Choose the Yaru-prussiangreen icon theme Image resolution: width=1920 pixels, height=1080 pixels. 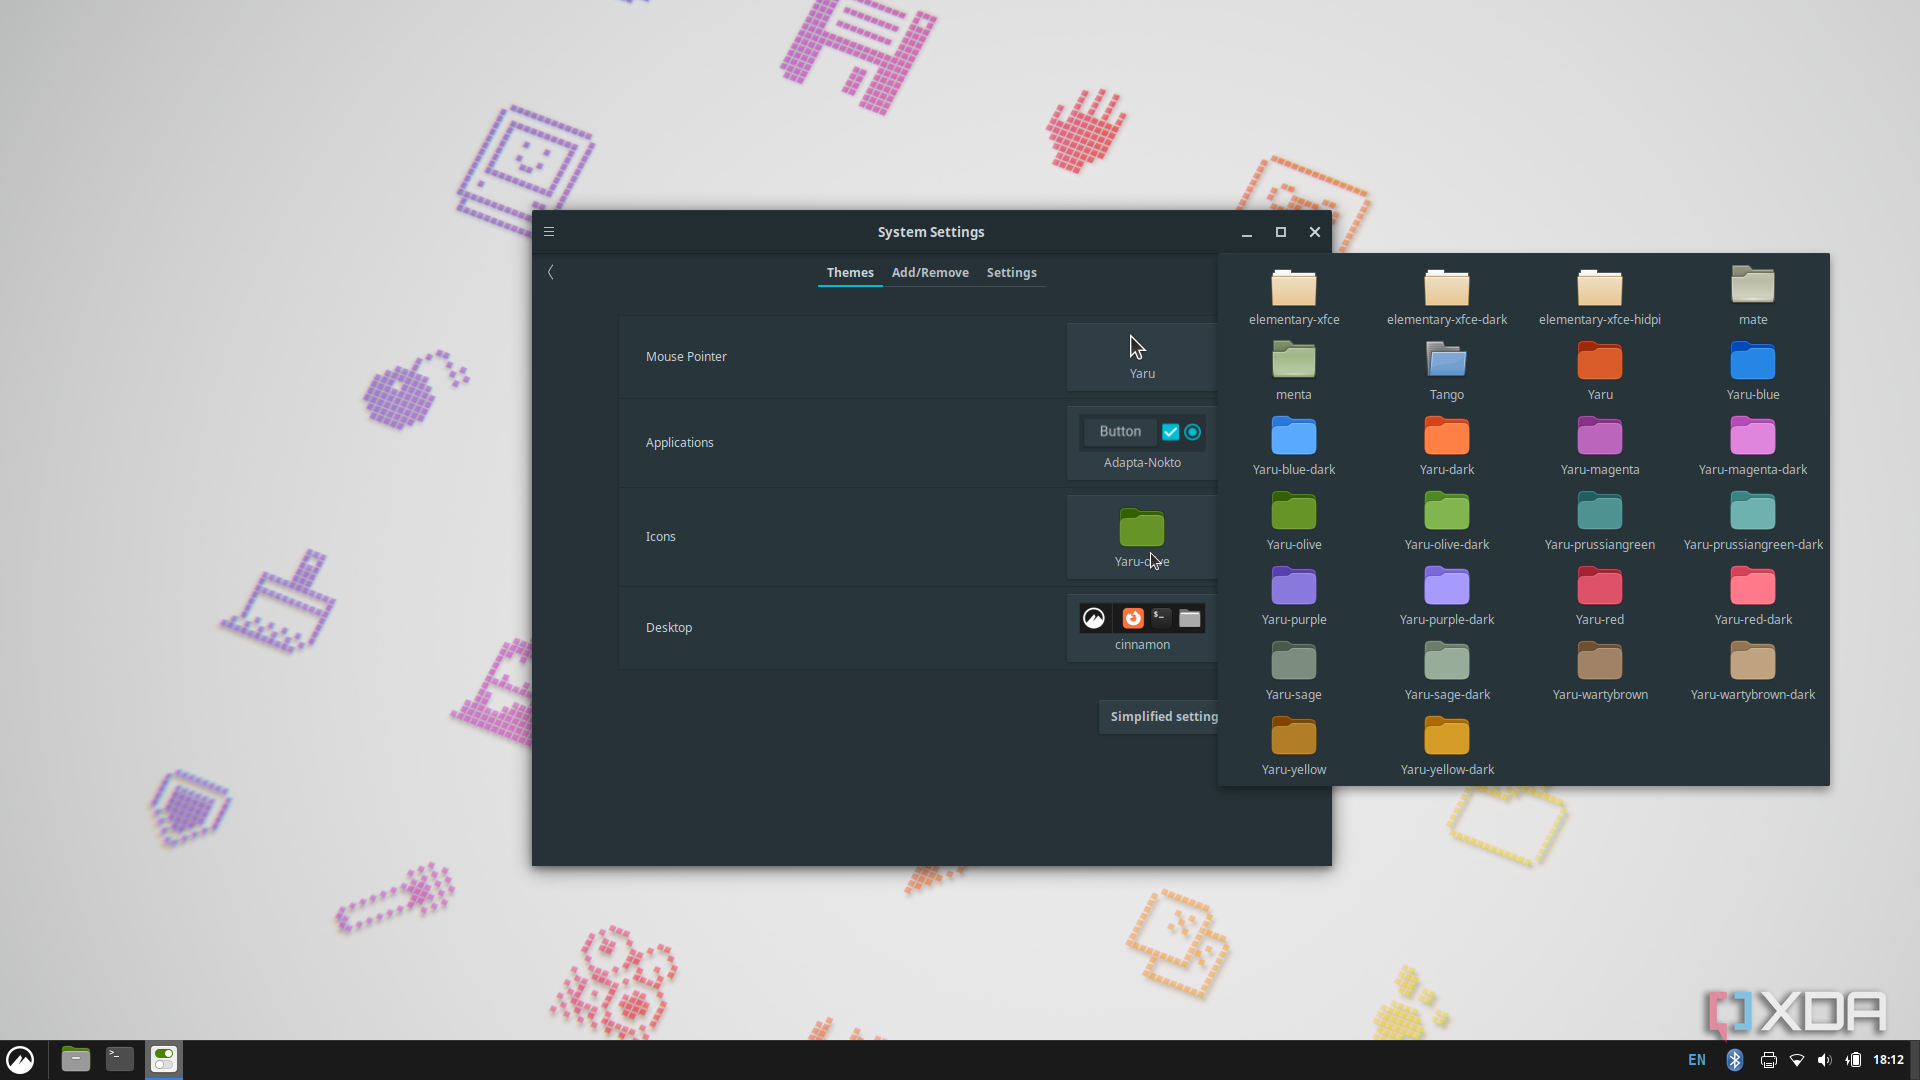tap(1600, 522)
